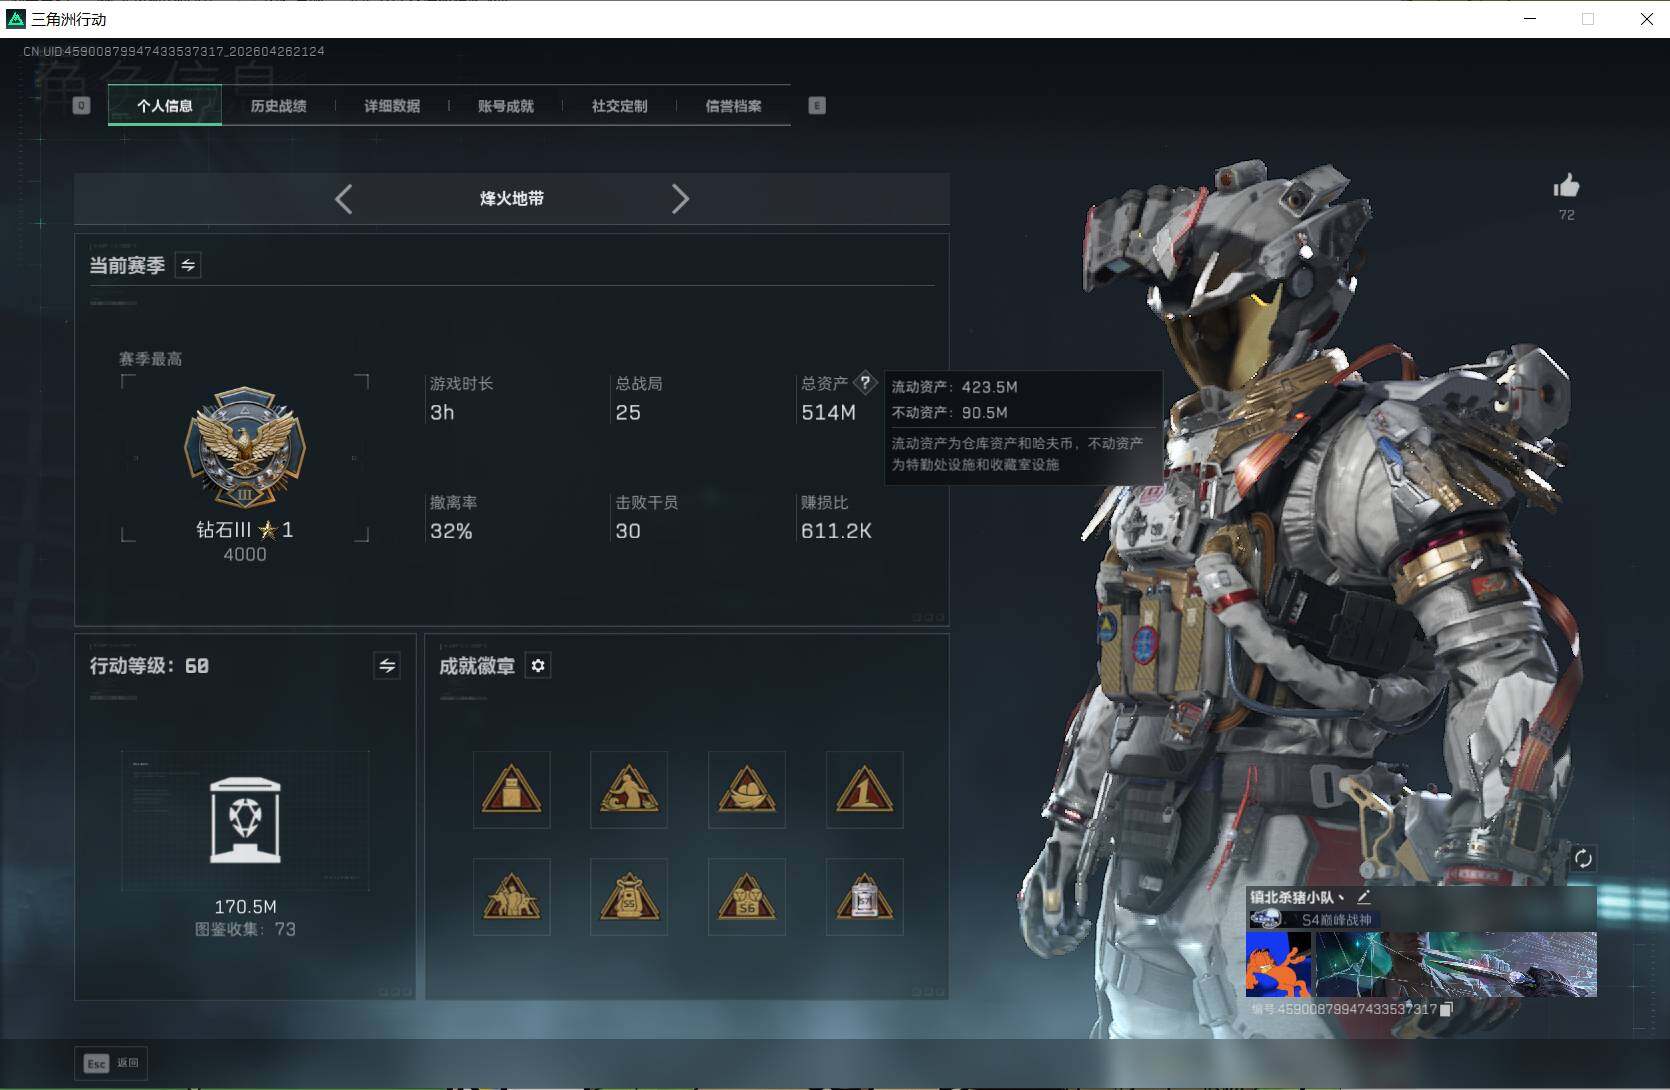1670x1090 pixels.
Task: Toggle the 当前赛季 season switch icon
Action: [x=188, y=265]
